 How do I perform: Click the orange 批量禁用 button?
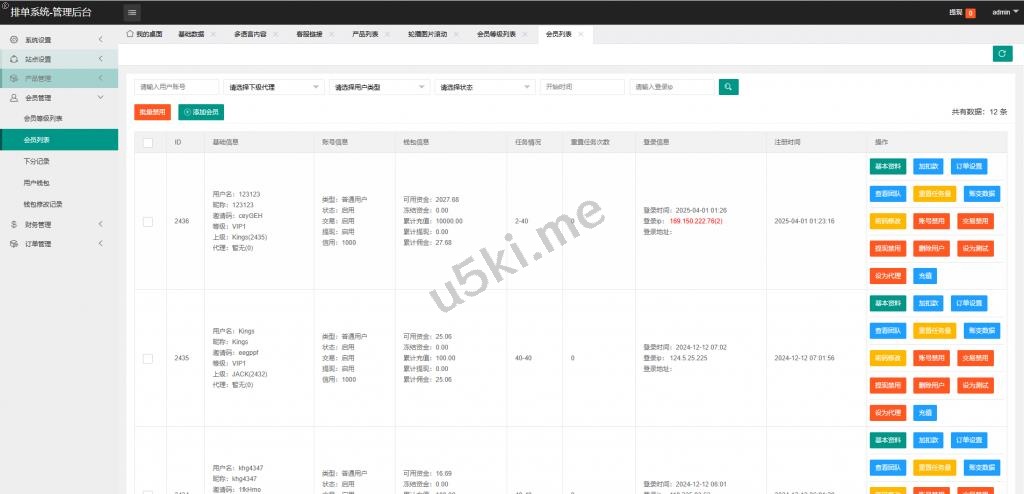[152, 112]
